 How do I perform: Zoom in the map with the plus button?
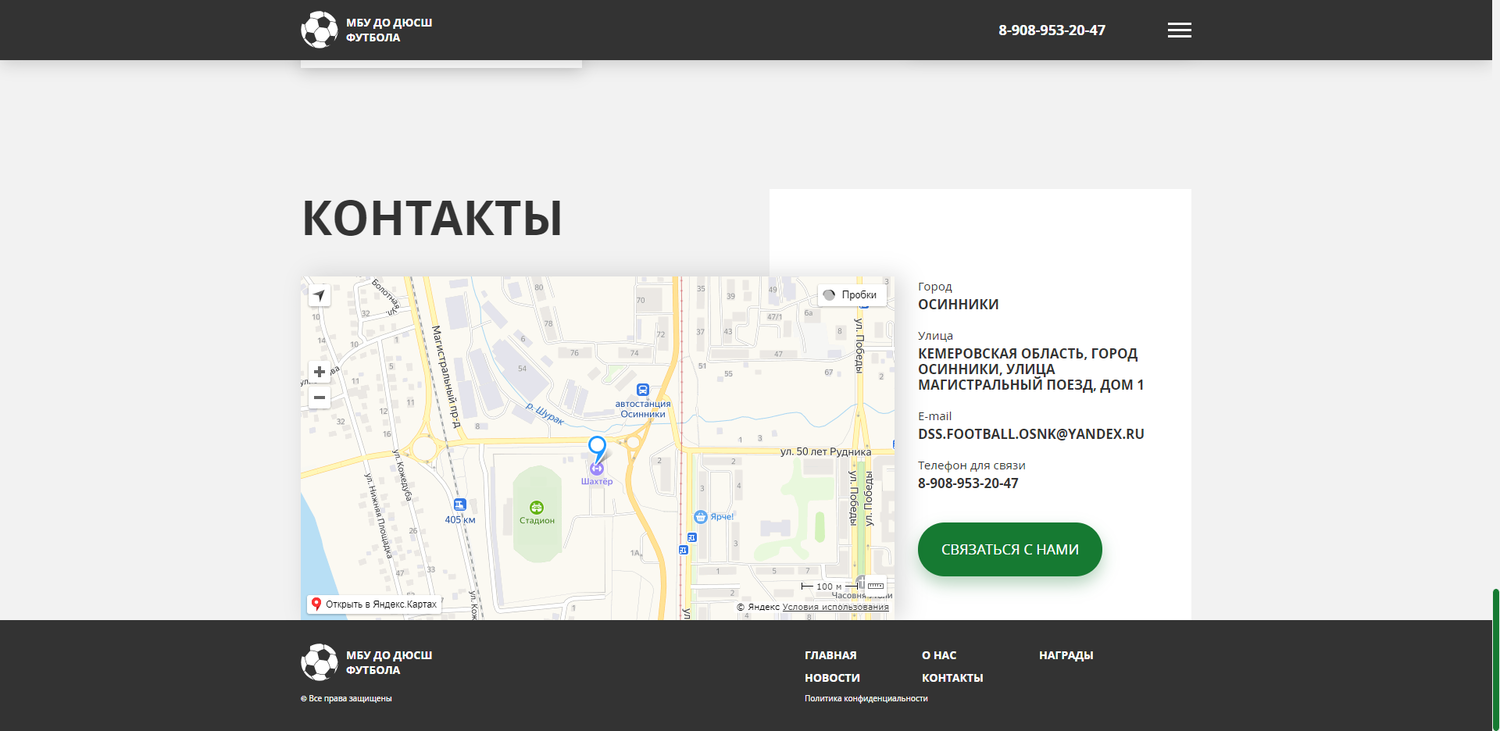pyautogui.click(x=319, y=372)
